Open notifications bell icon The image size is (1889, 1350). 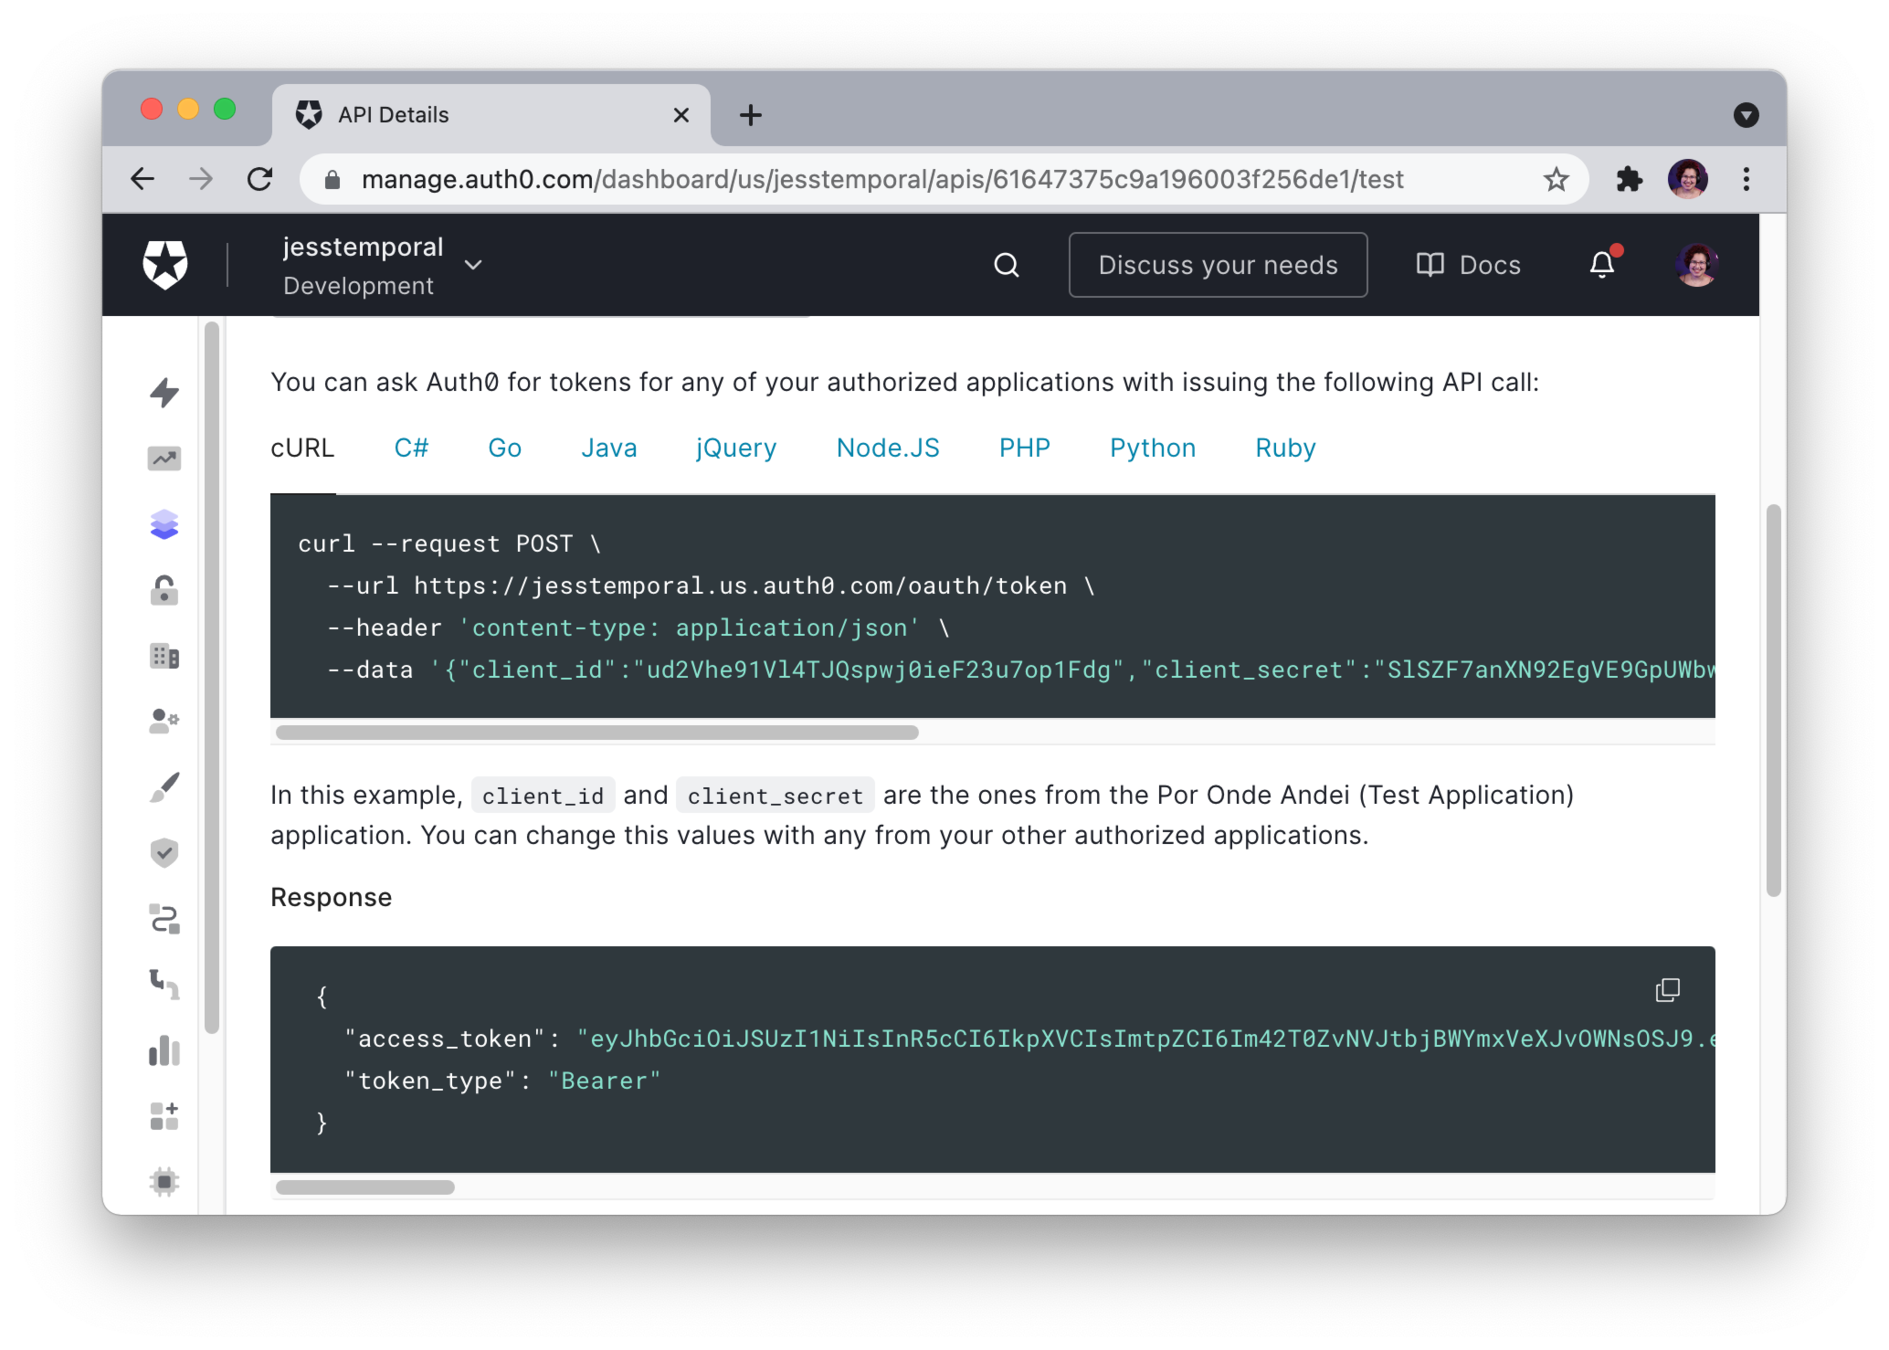1603,264
